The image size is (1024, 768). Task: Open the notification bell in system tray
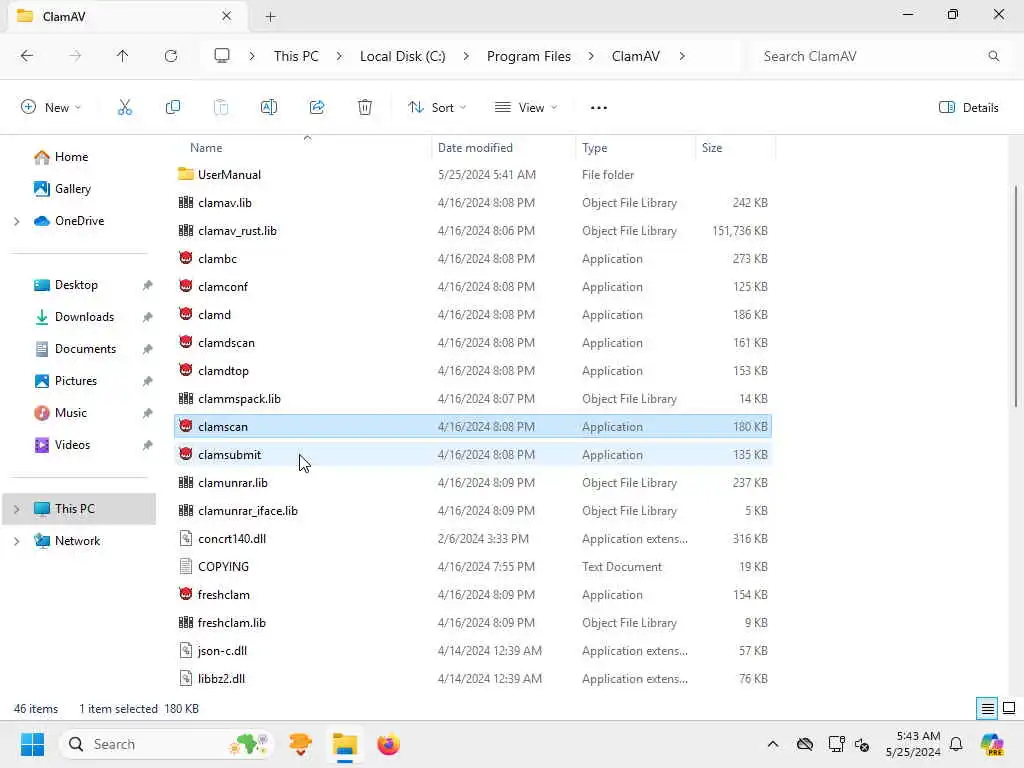(x=956, y=744)
